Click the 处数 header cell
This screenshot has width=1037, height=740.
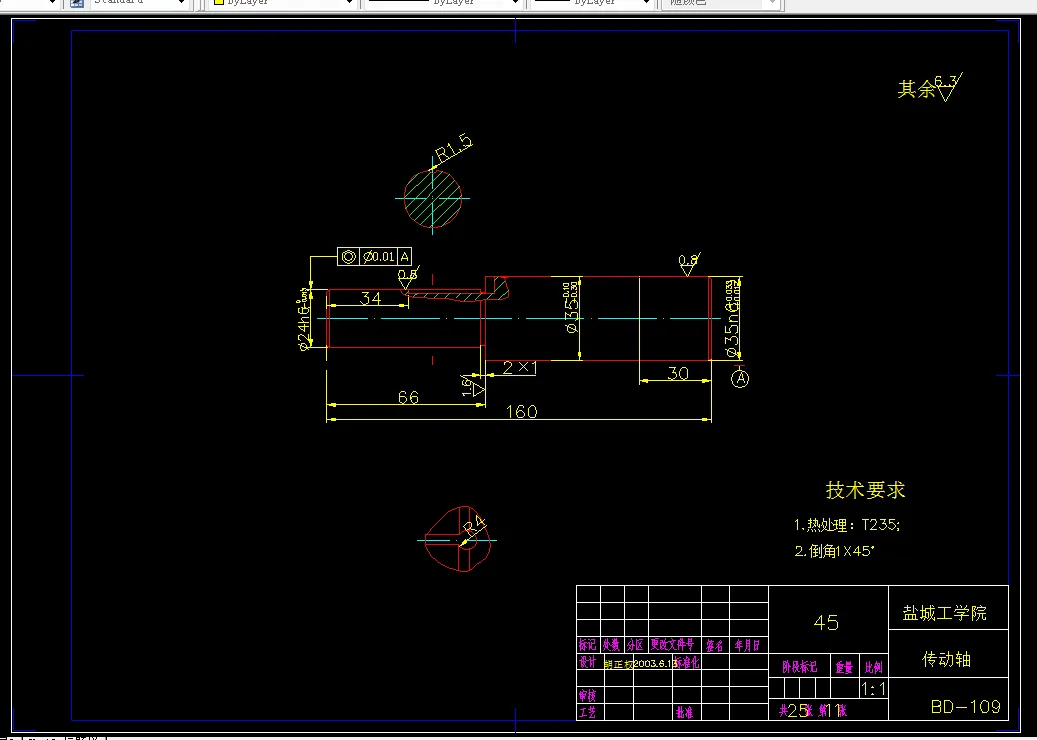pos(611,645)
